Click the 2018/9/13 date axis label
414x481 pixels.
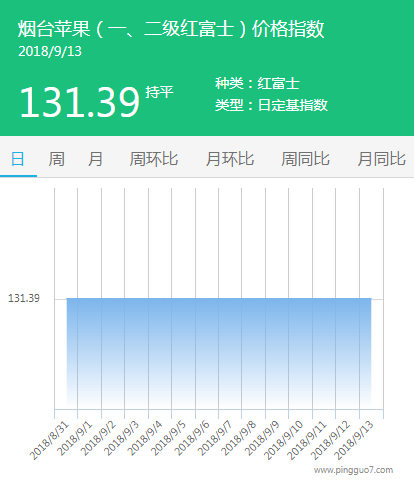pyautogui.click(x=354, y=440)
